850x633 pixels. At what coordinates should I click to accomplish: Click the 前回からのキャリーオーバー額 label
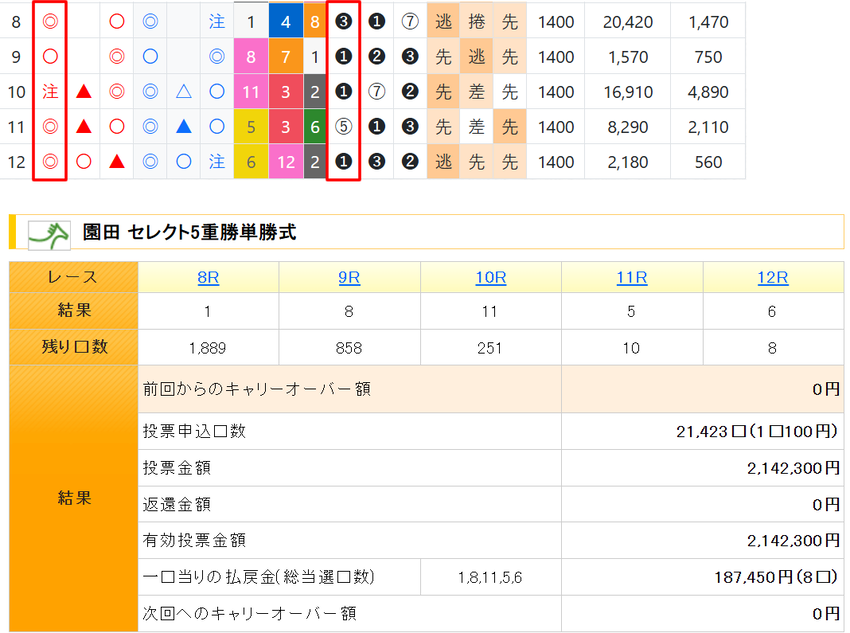257,389
